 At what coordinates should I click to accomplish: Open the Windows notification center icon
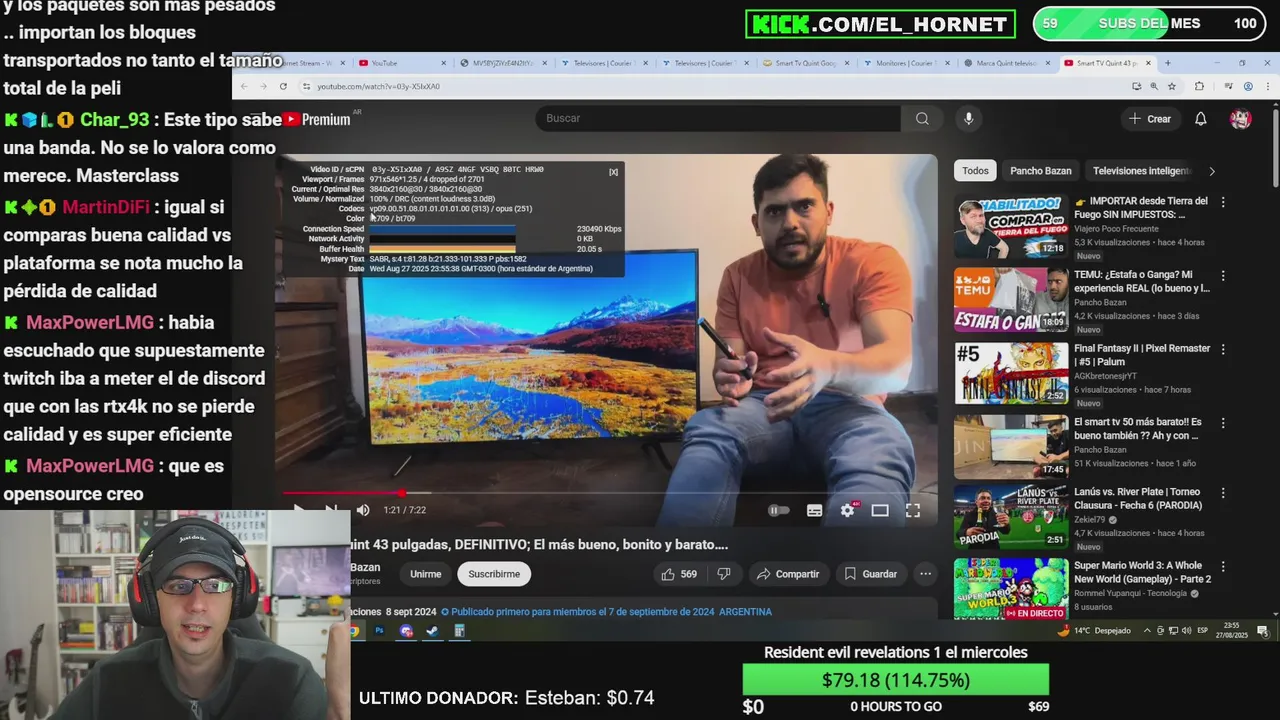tap(1263, 631)
